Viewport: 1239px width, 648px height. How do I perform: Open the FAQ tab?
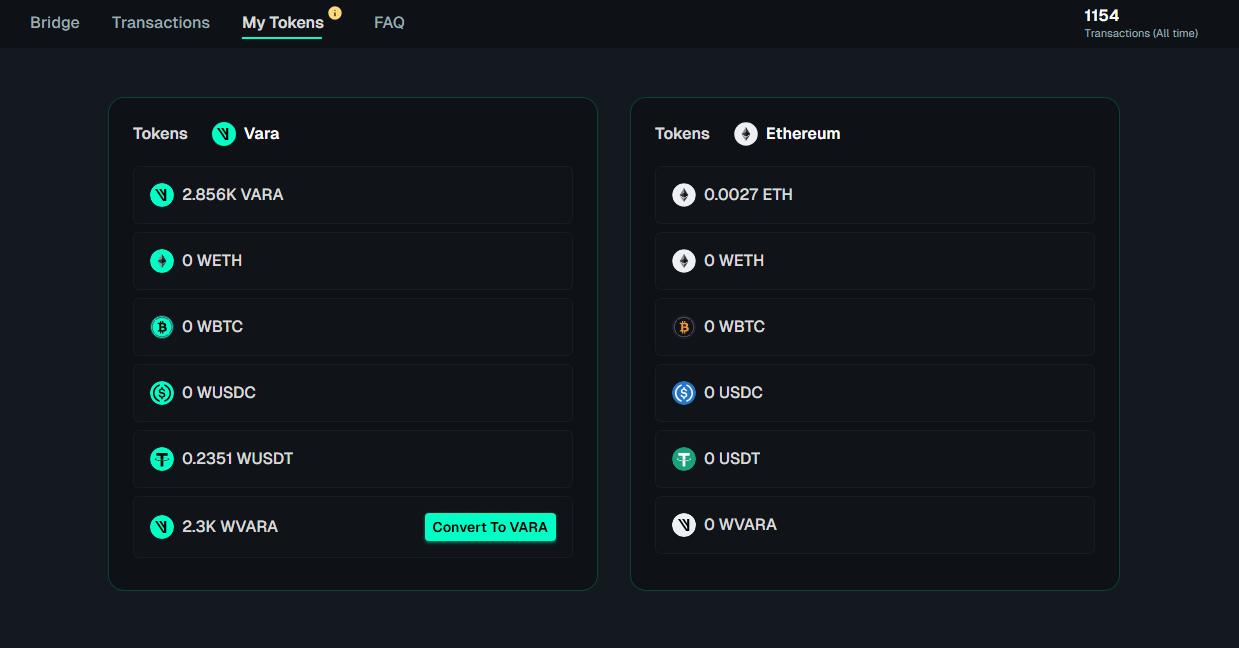point(389,22)
